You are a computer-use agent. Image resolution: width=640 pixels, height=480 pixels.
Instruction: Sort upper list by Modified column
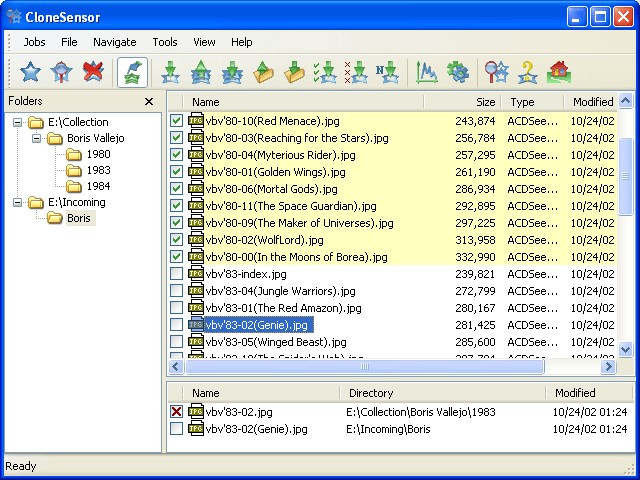591,102
